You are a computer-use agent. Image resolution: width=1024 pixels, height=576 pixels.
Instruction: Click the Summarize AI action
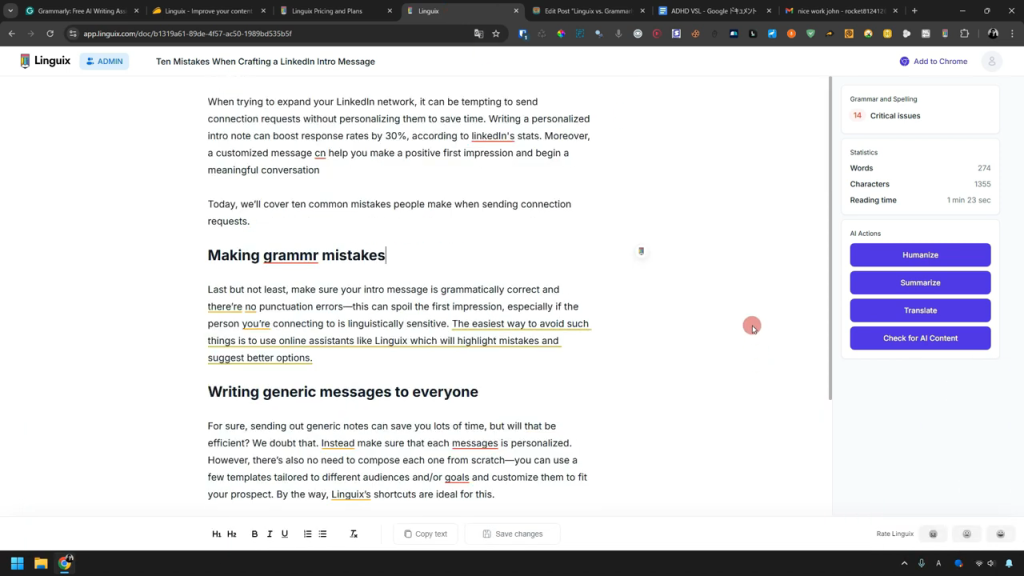coord(920,283)
